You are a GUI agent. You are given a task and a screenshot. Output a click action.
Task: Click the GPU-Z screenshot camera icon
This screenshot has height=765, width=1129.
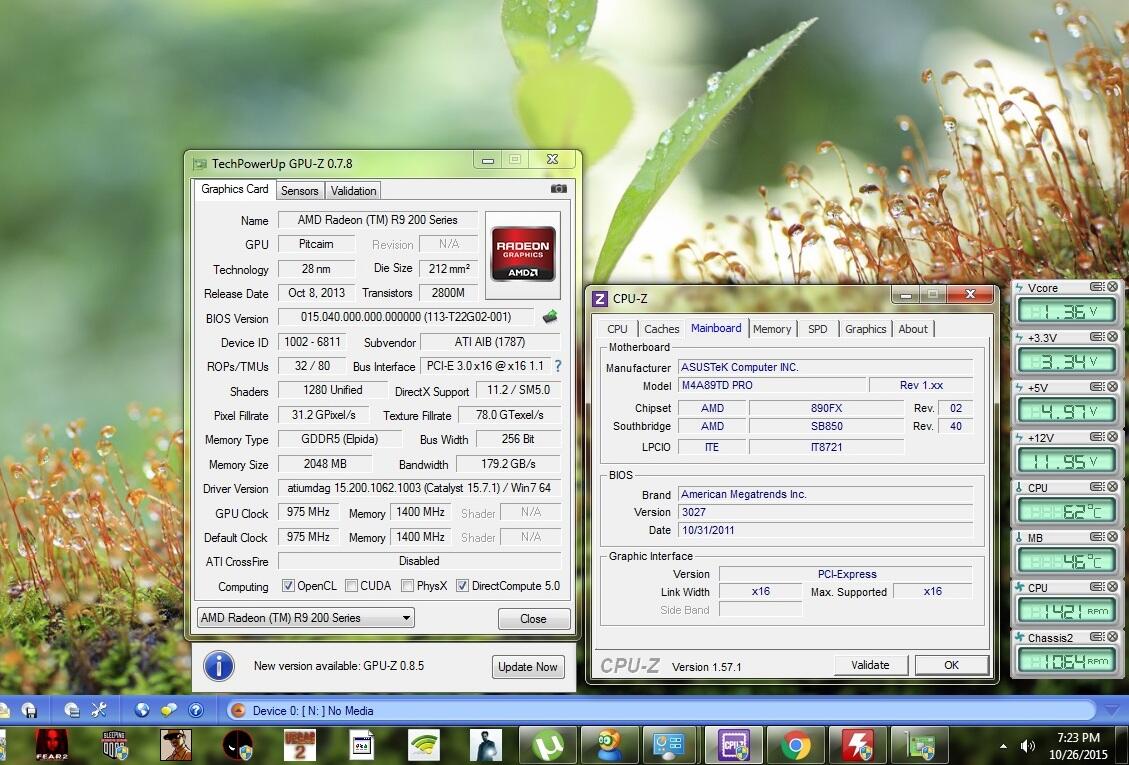(x=558, y=189)
